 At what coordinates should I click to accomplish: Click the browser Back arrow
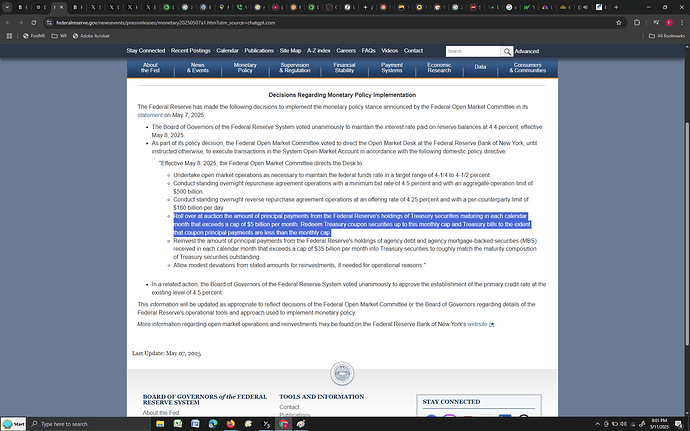click(8, 22)
